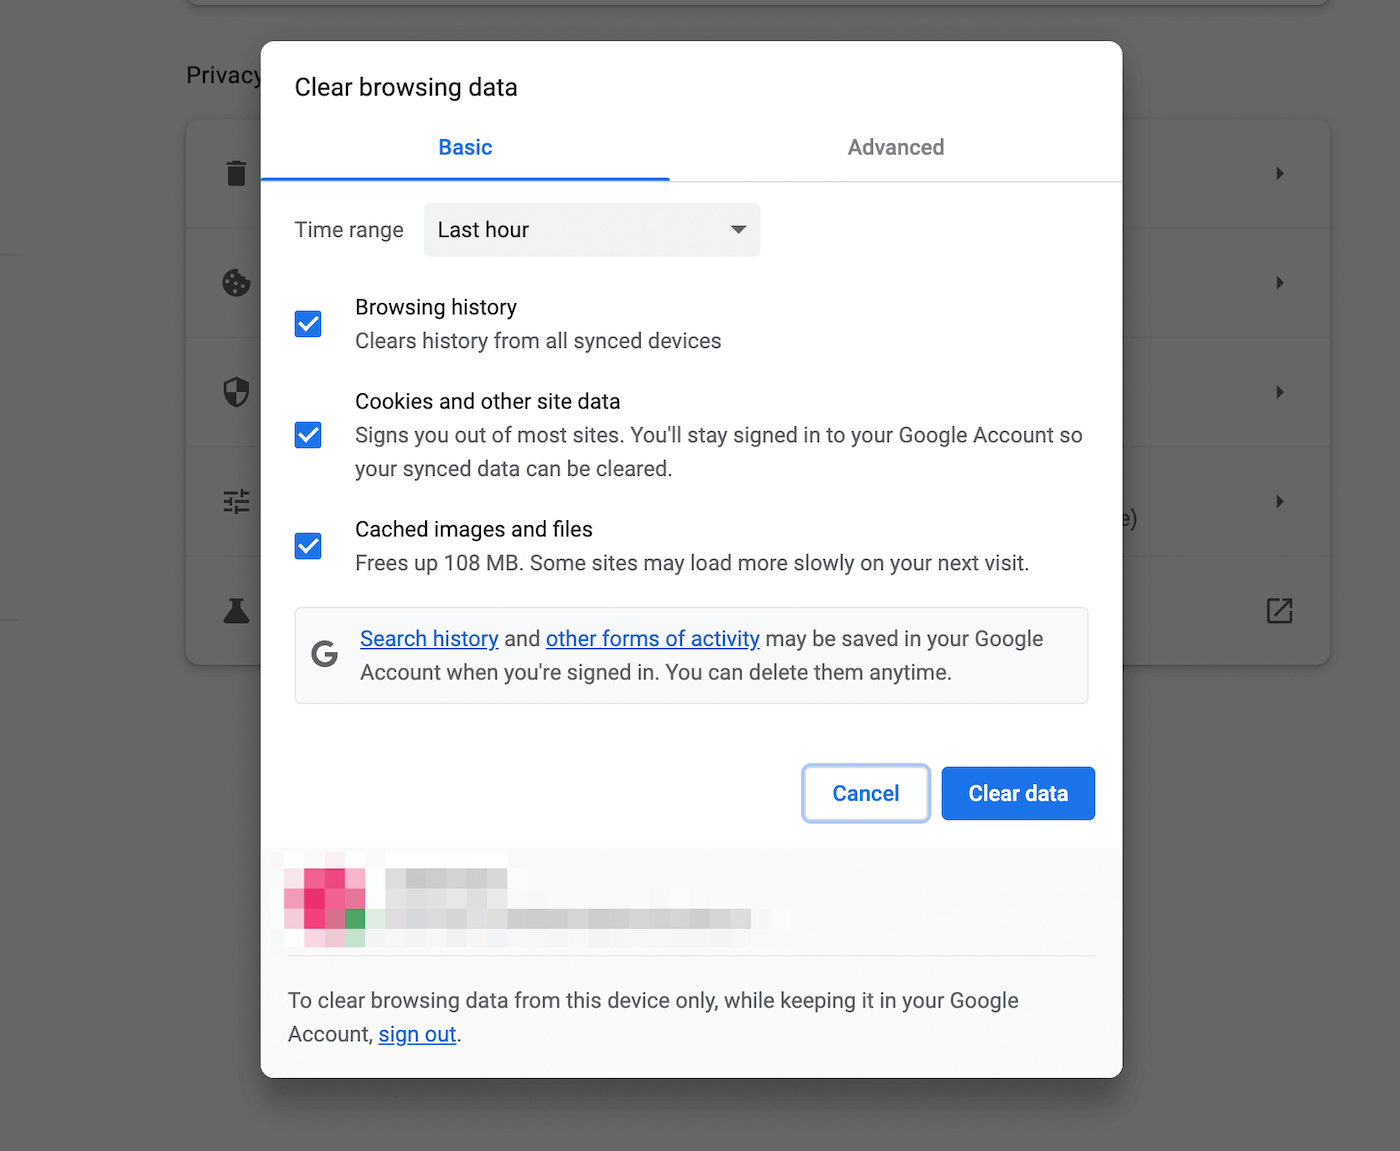Image resolution: width=1400 pixels, height=1151 pixels.
Task: Select the cookie icon in settings list
Action: 236,282
